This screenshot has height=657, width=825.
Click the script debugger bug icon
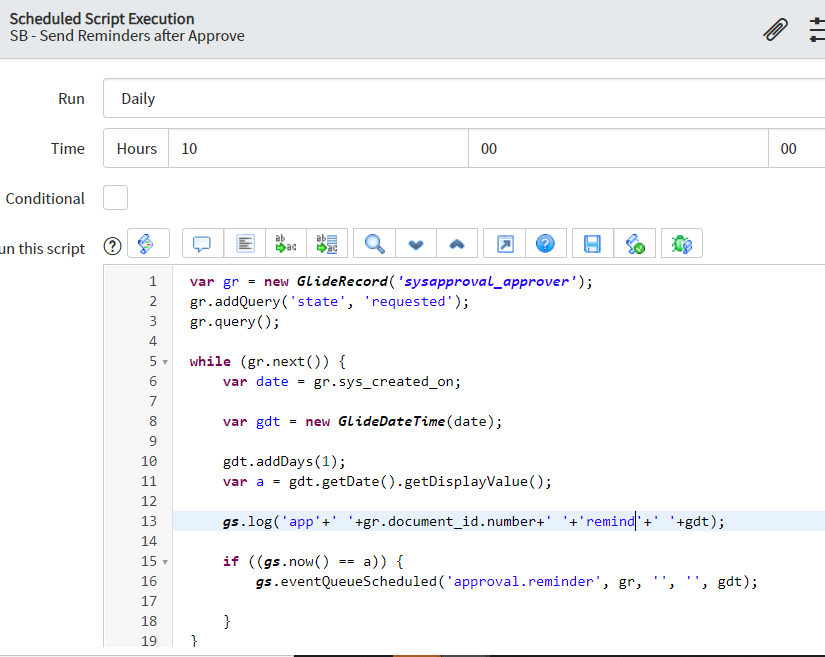(682, 244)
